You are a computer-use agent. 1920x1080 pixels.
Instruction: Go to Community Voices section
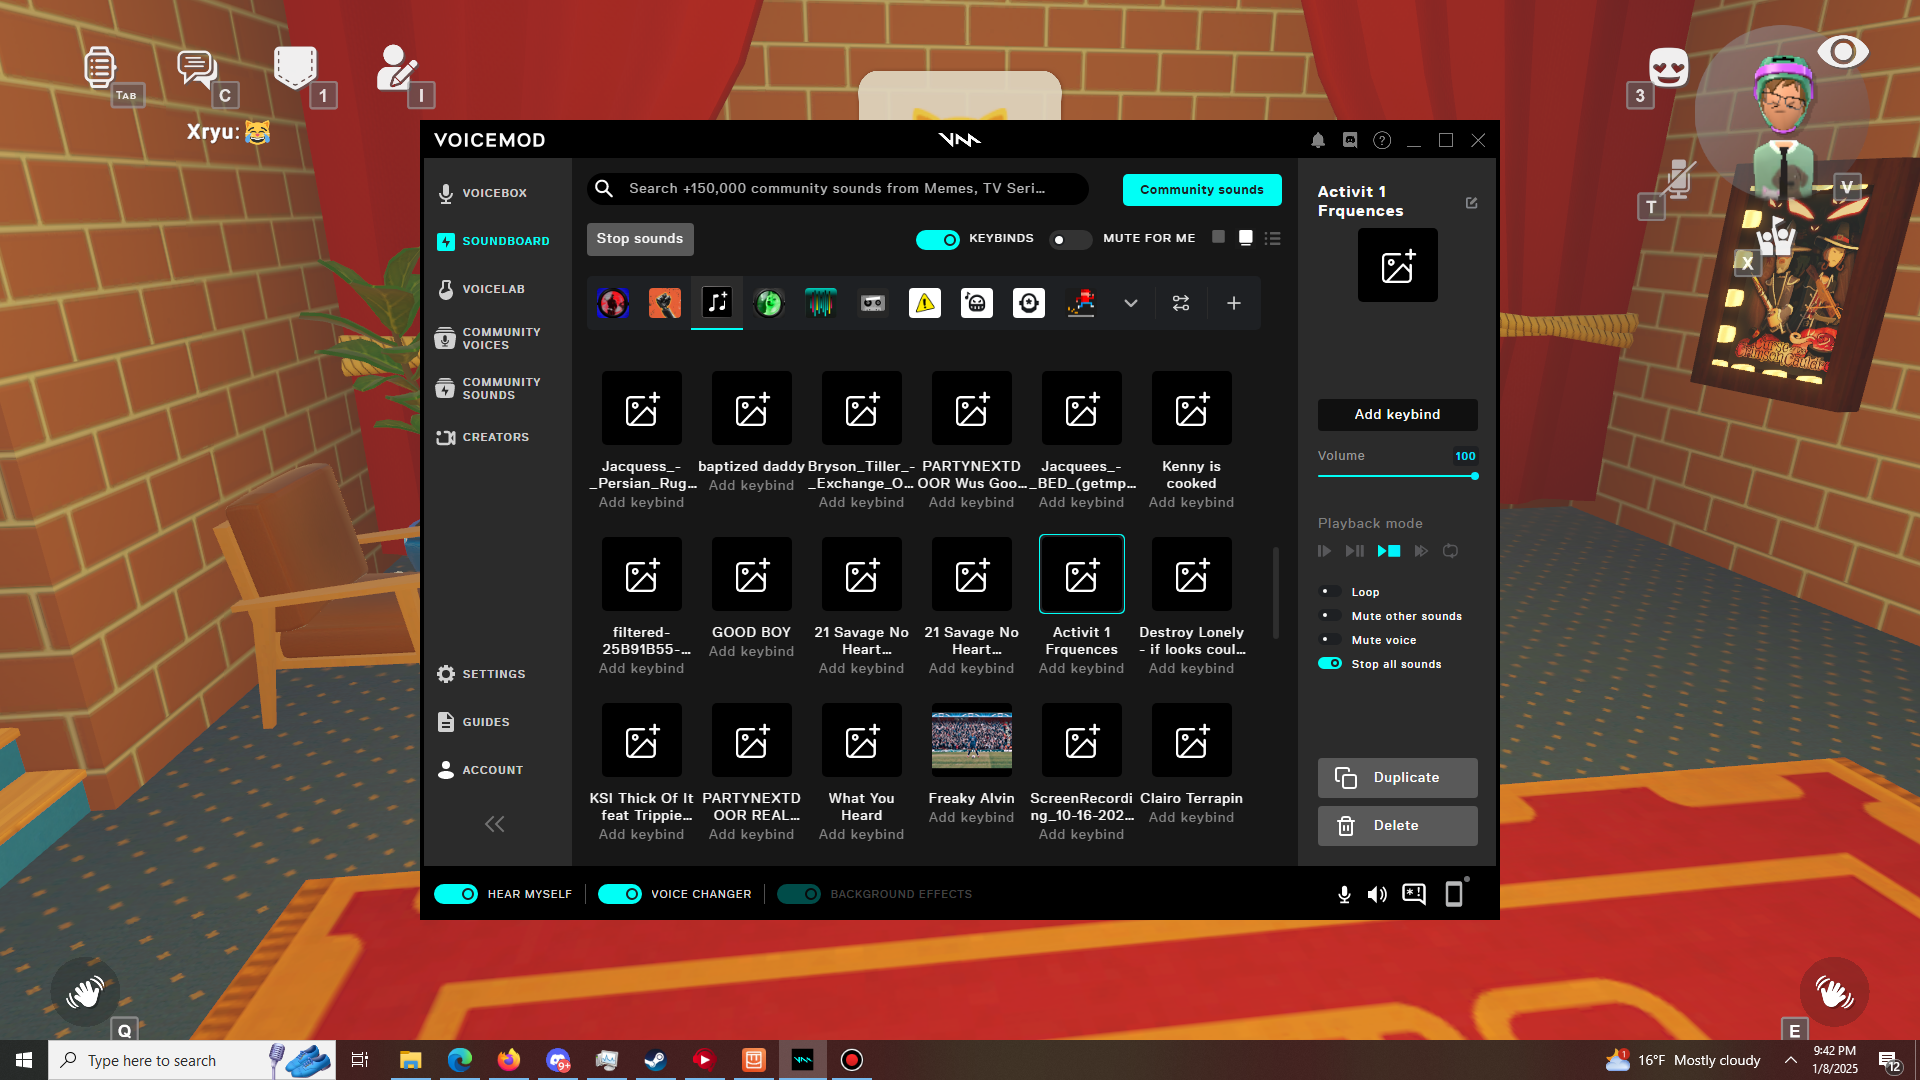click(500, 338)
